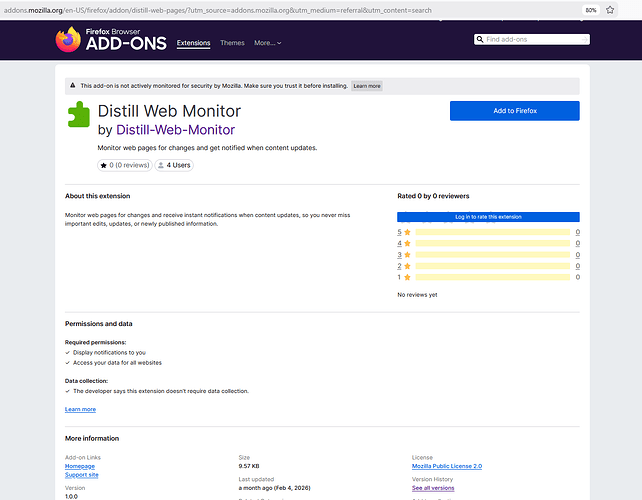Click the 1-star rating row star
Viewport: 642px width, 500px height.
tap(407, 277)
